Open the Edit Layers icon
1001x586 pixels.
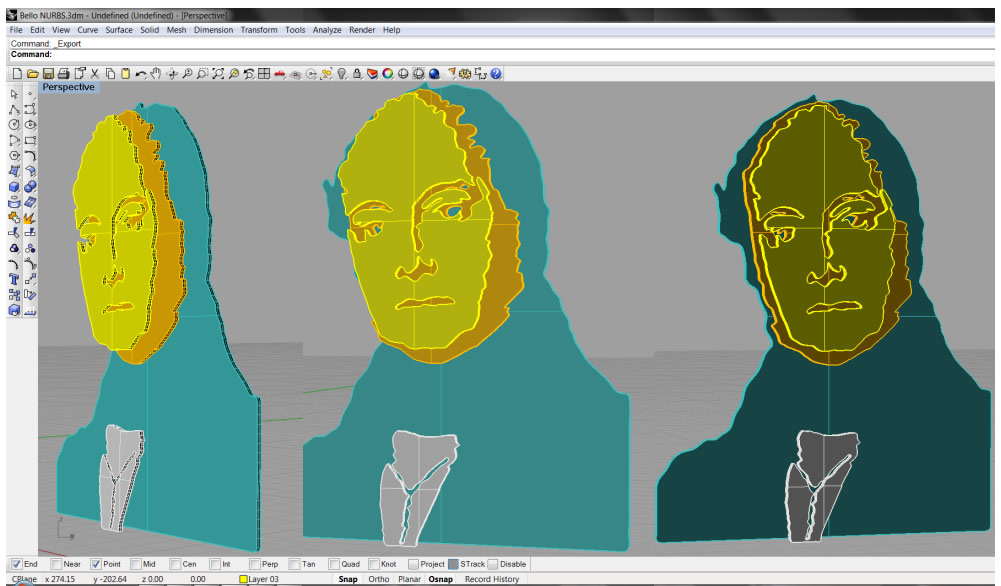point(372,74)
